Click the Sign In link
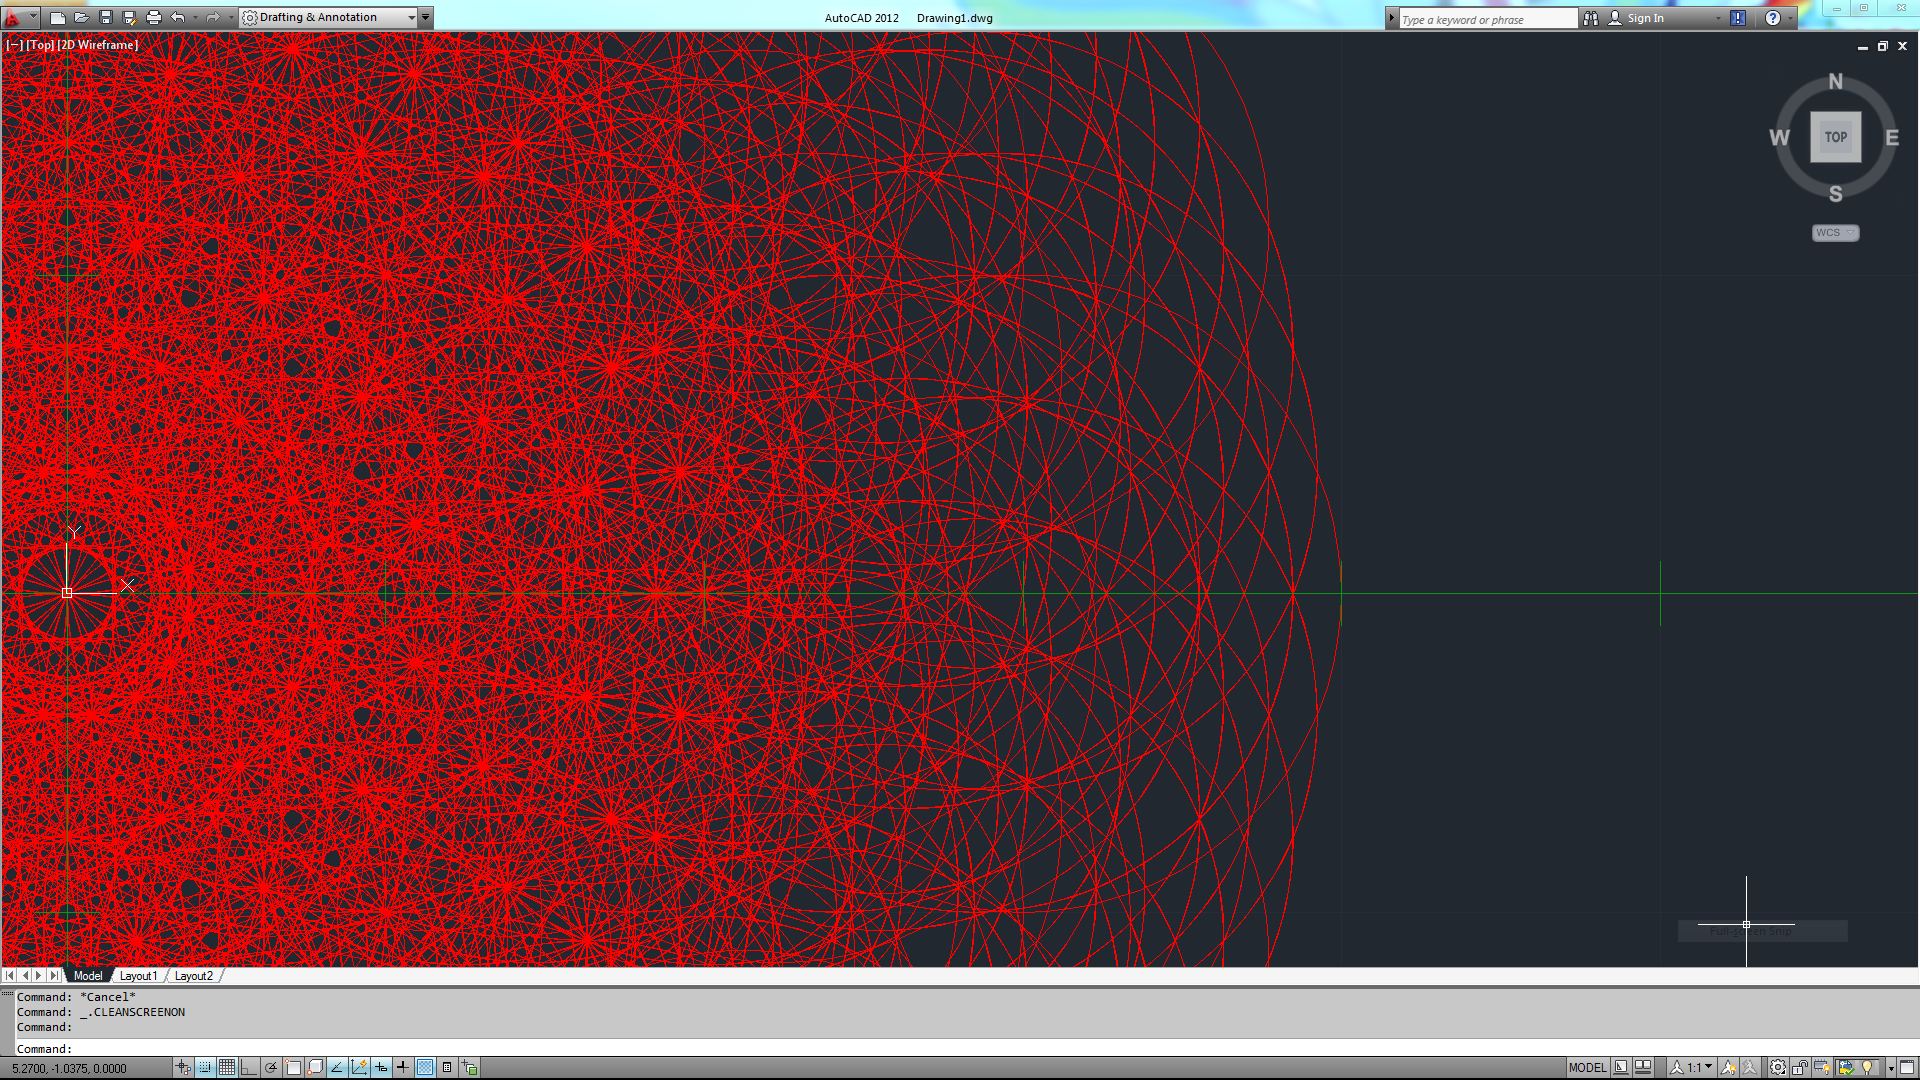 [1645, 18]
